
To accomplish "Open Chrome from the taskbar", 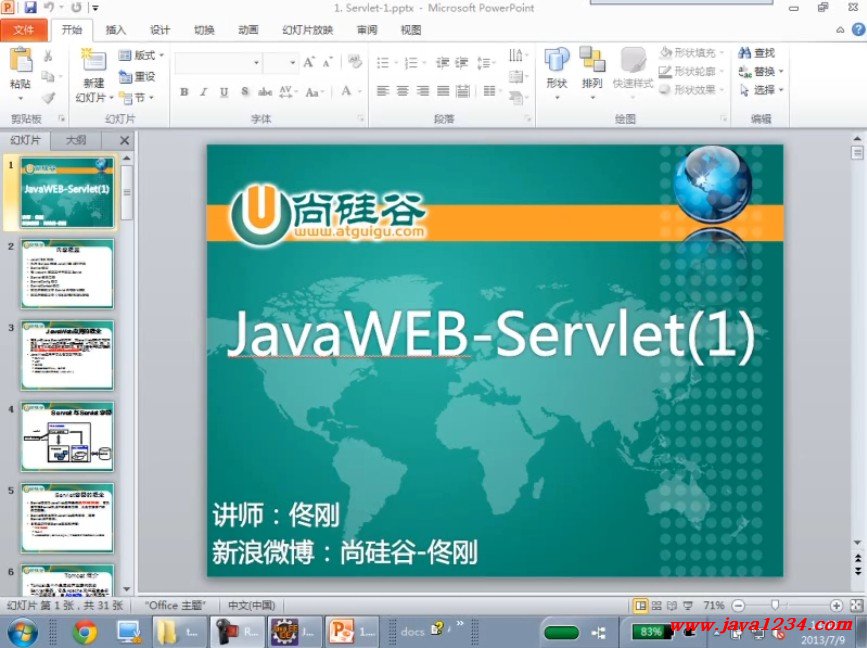I will [85, 631].
